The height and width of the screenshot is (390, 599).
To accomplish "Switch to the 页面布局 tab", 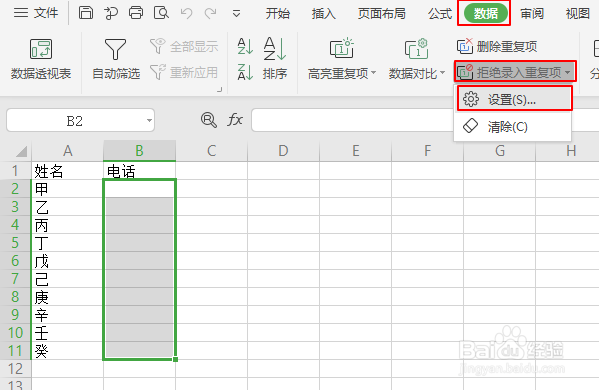I will (382, 14).
